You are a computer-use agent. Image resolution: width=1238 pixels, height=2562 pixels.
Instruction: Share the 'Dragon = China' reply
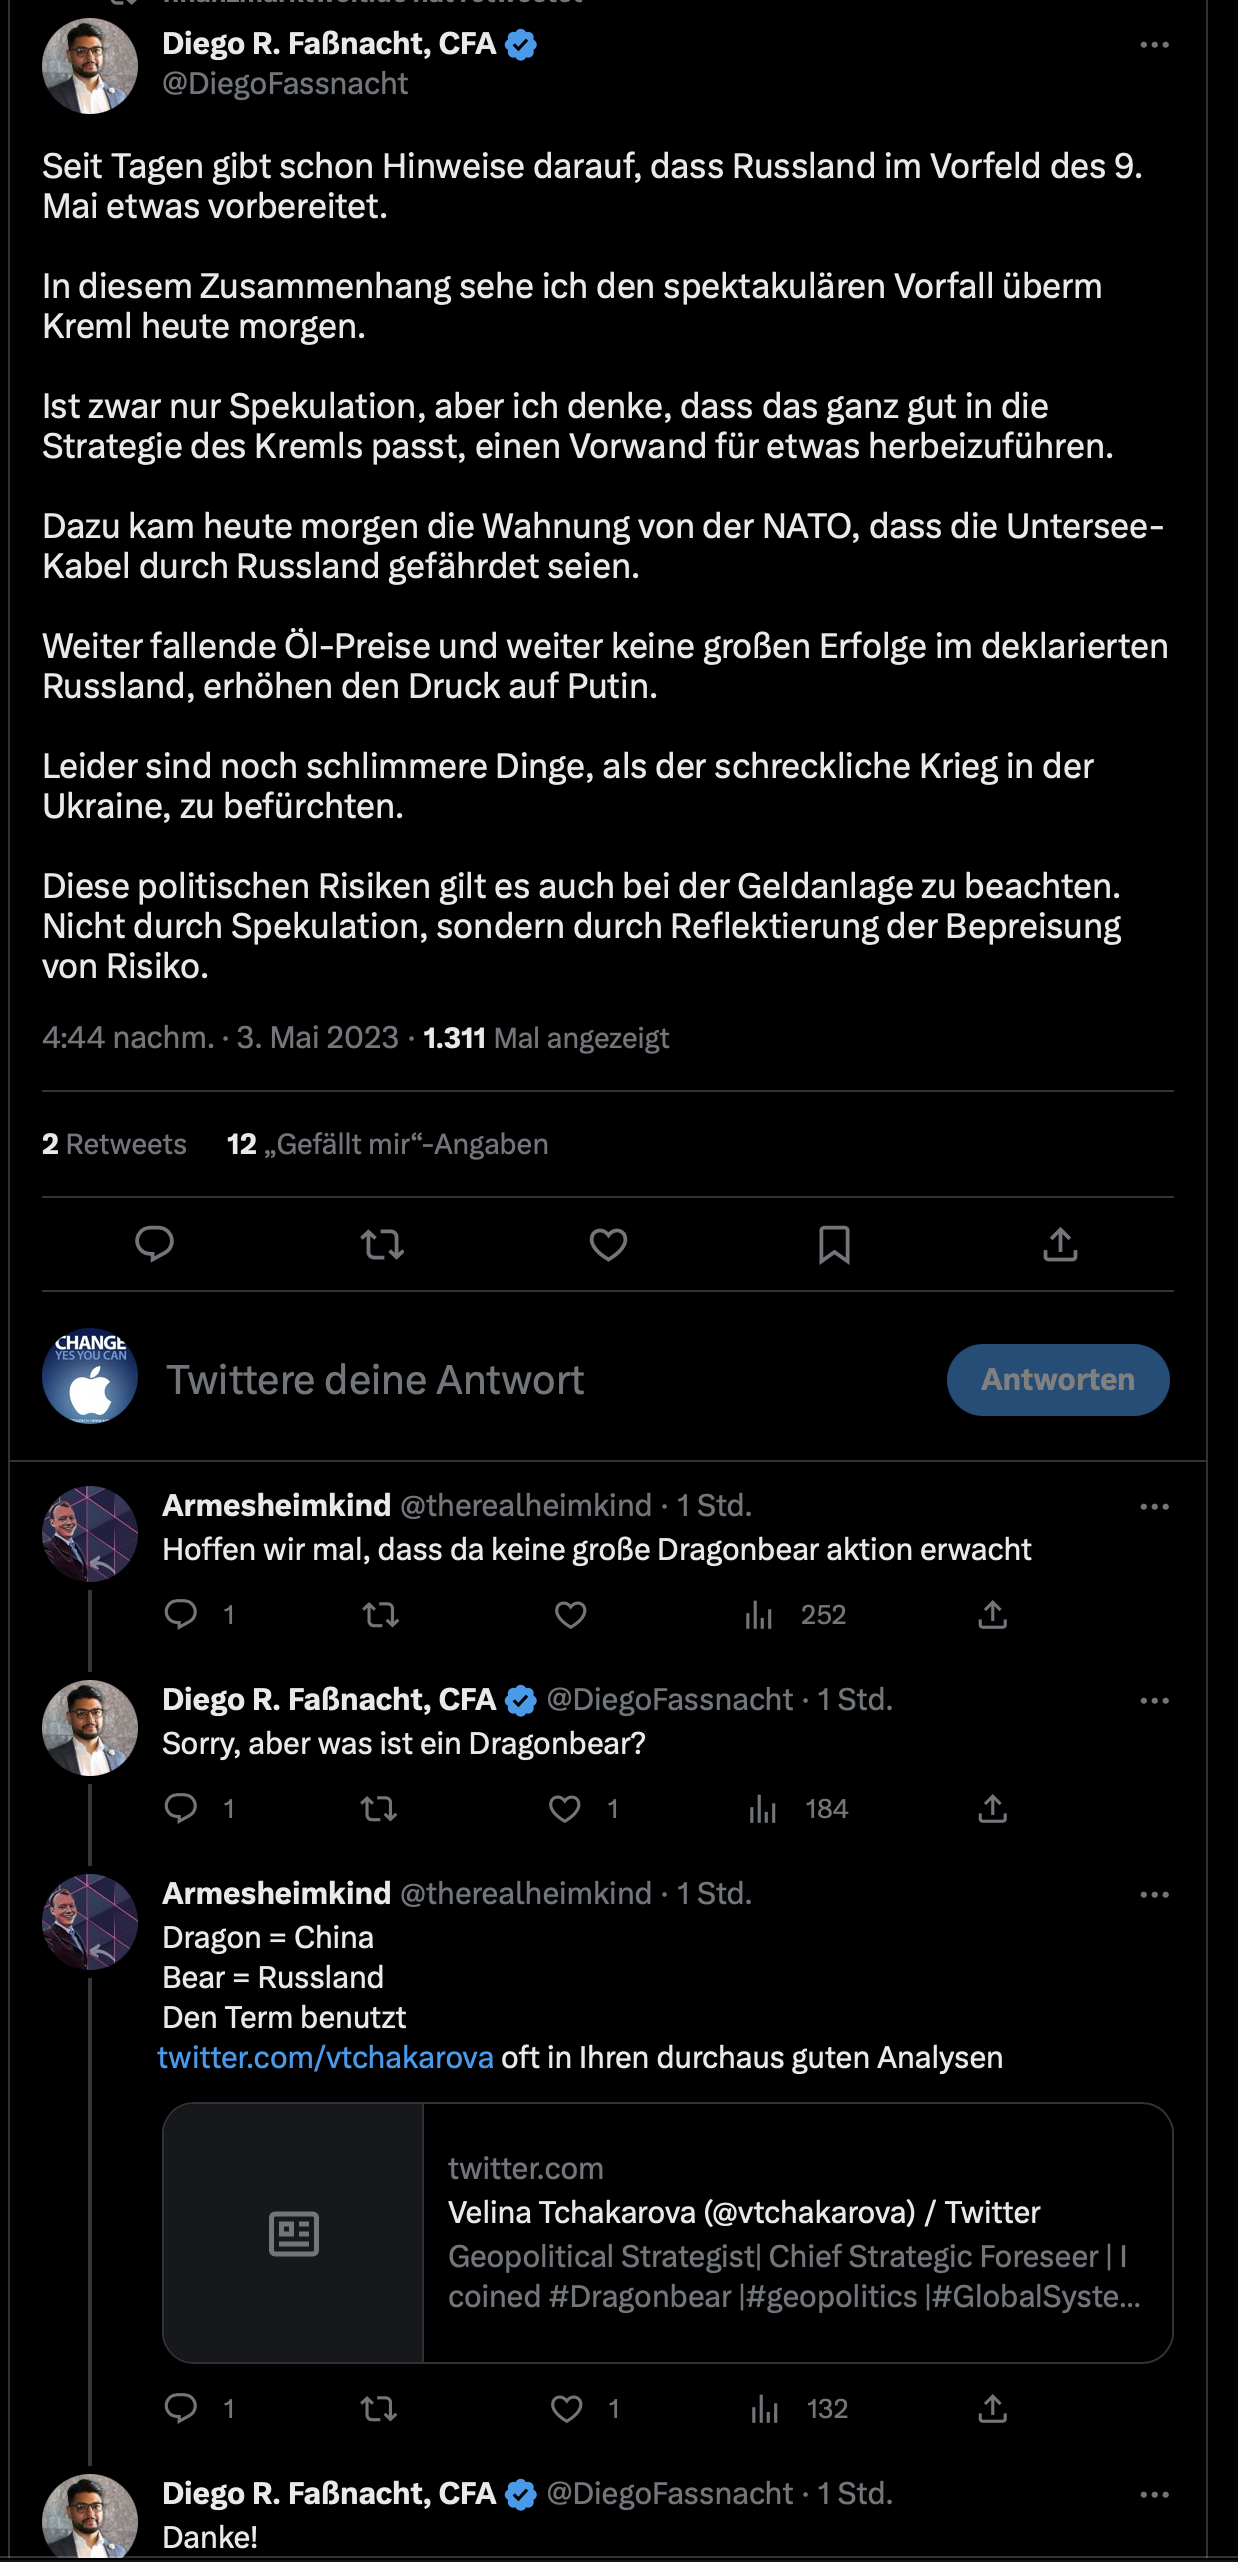point(992,2409)
